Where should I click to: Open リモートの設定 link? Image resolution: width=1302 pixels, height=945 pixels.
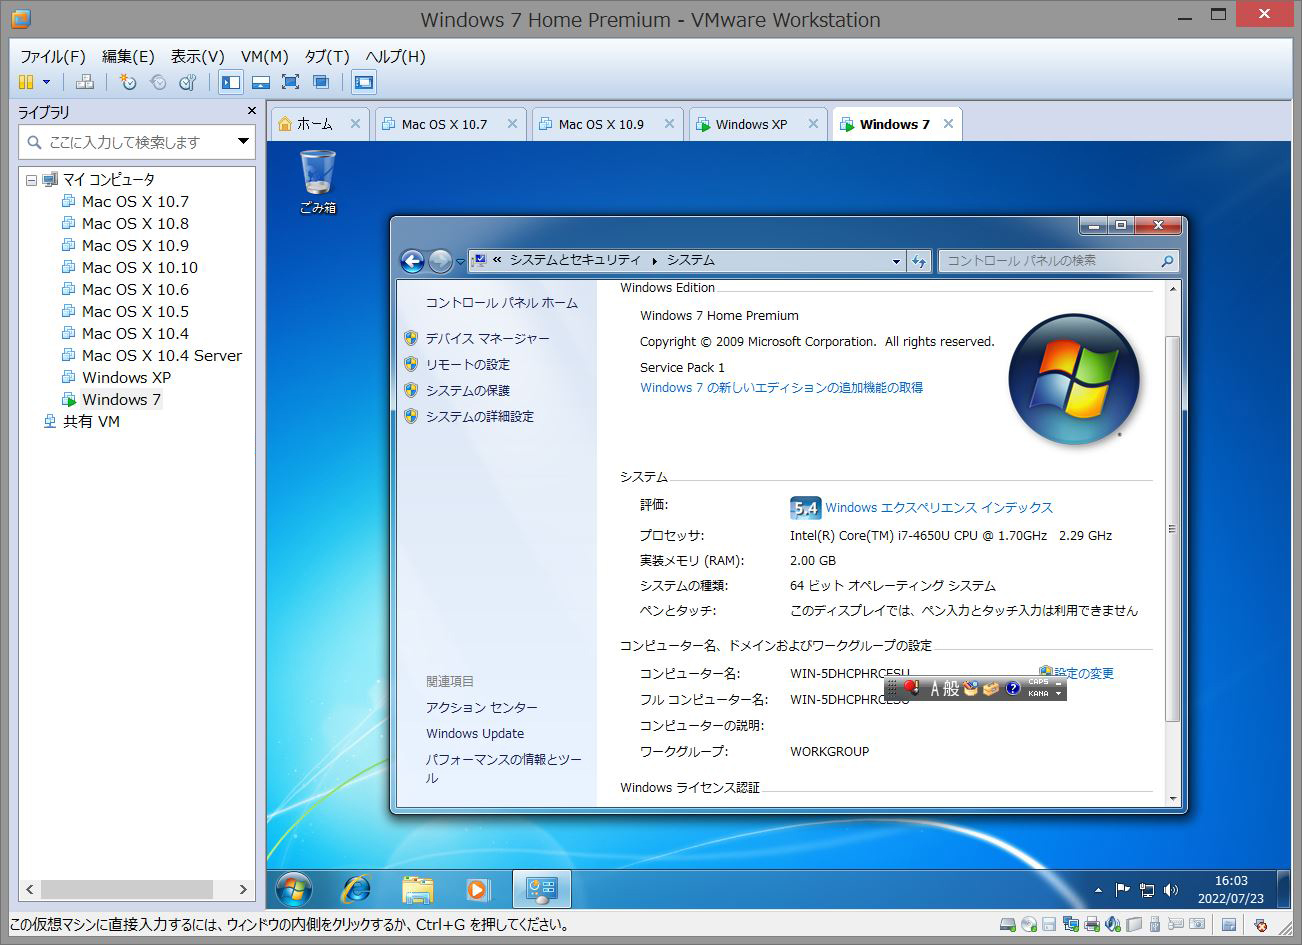(467, 364)
